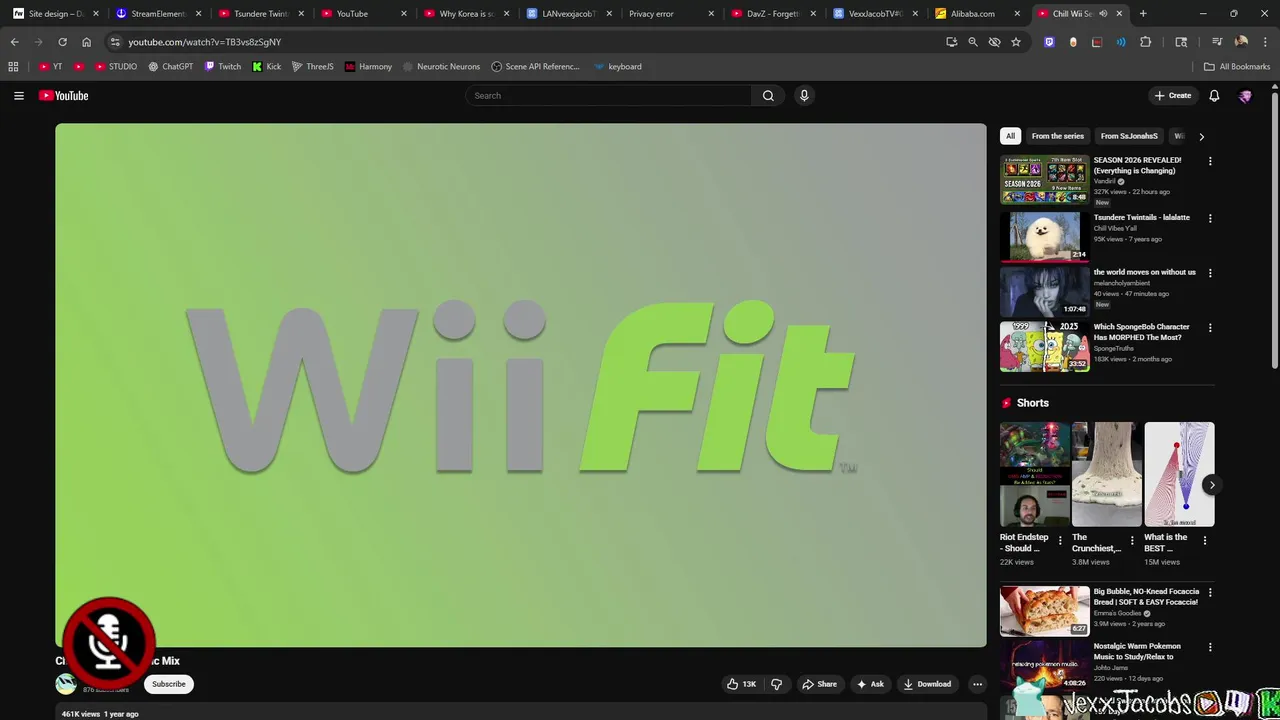Viewport: 1280px width, 720px height.
Task: Click the search magnifier button
Action: (x=768, y=96)
